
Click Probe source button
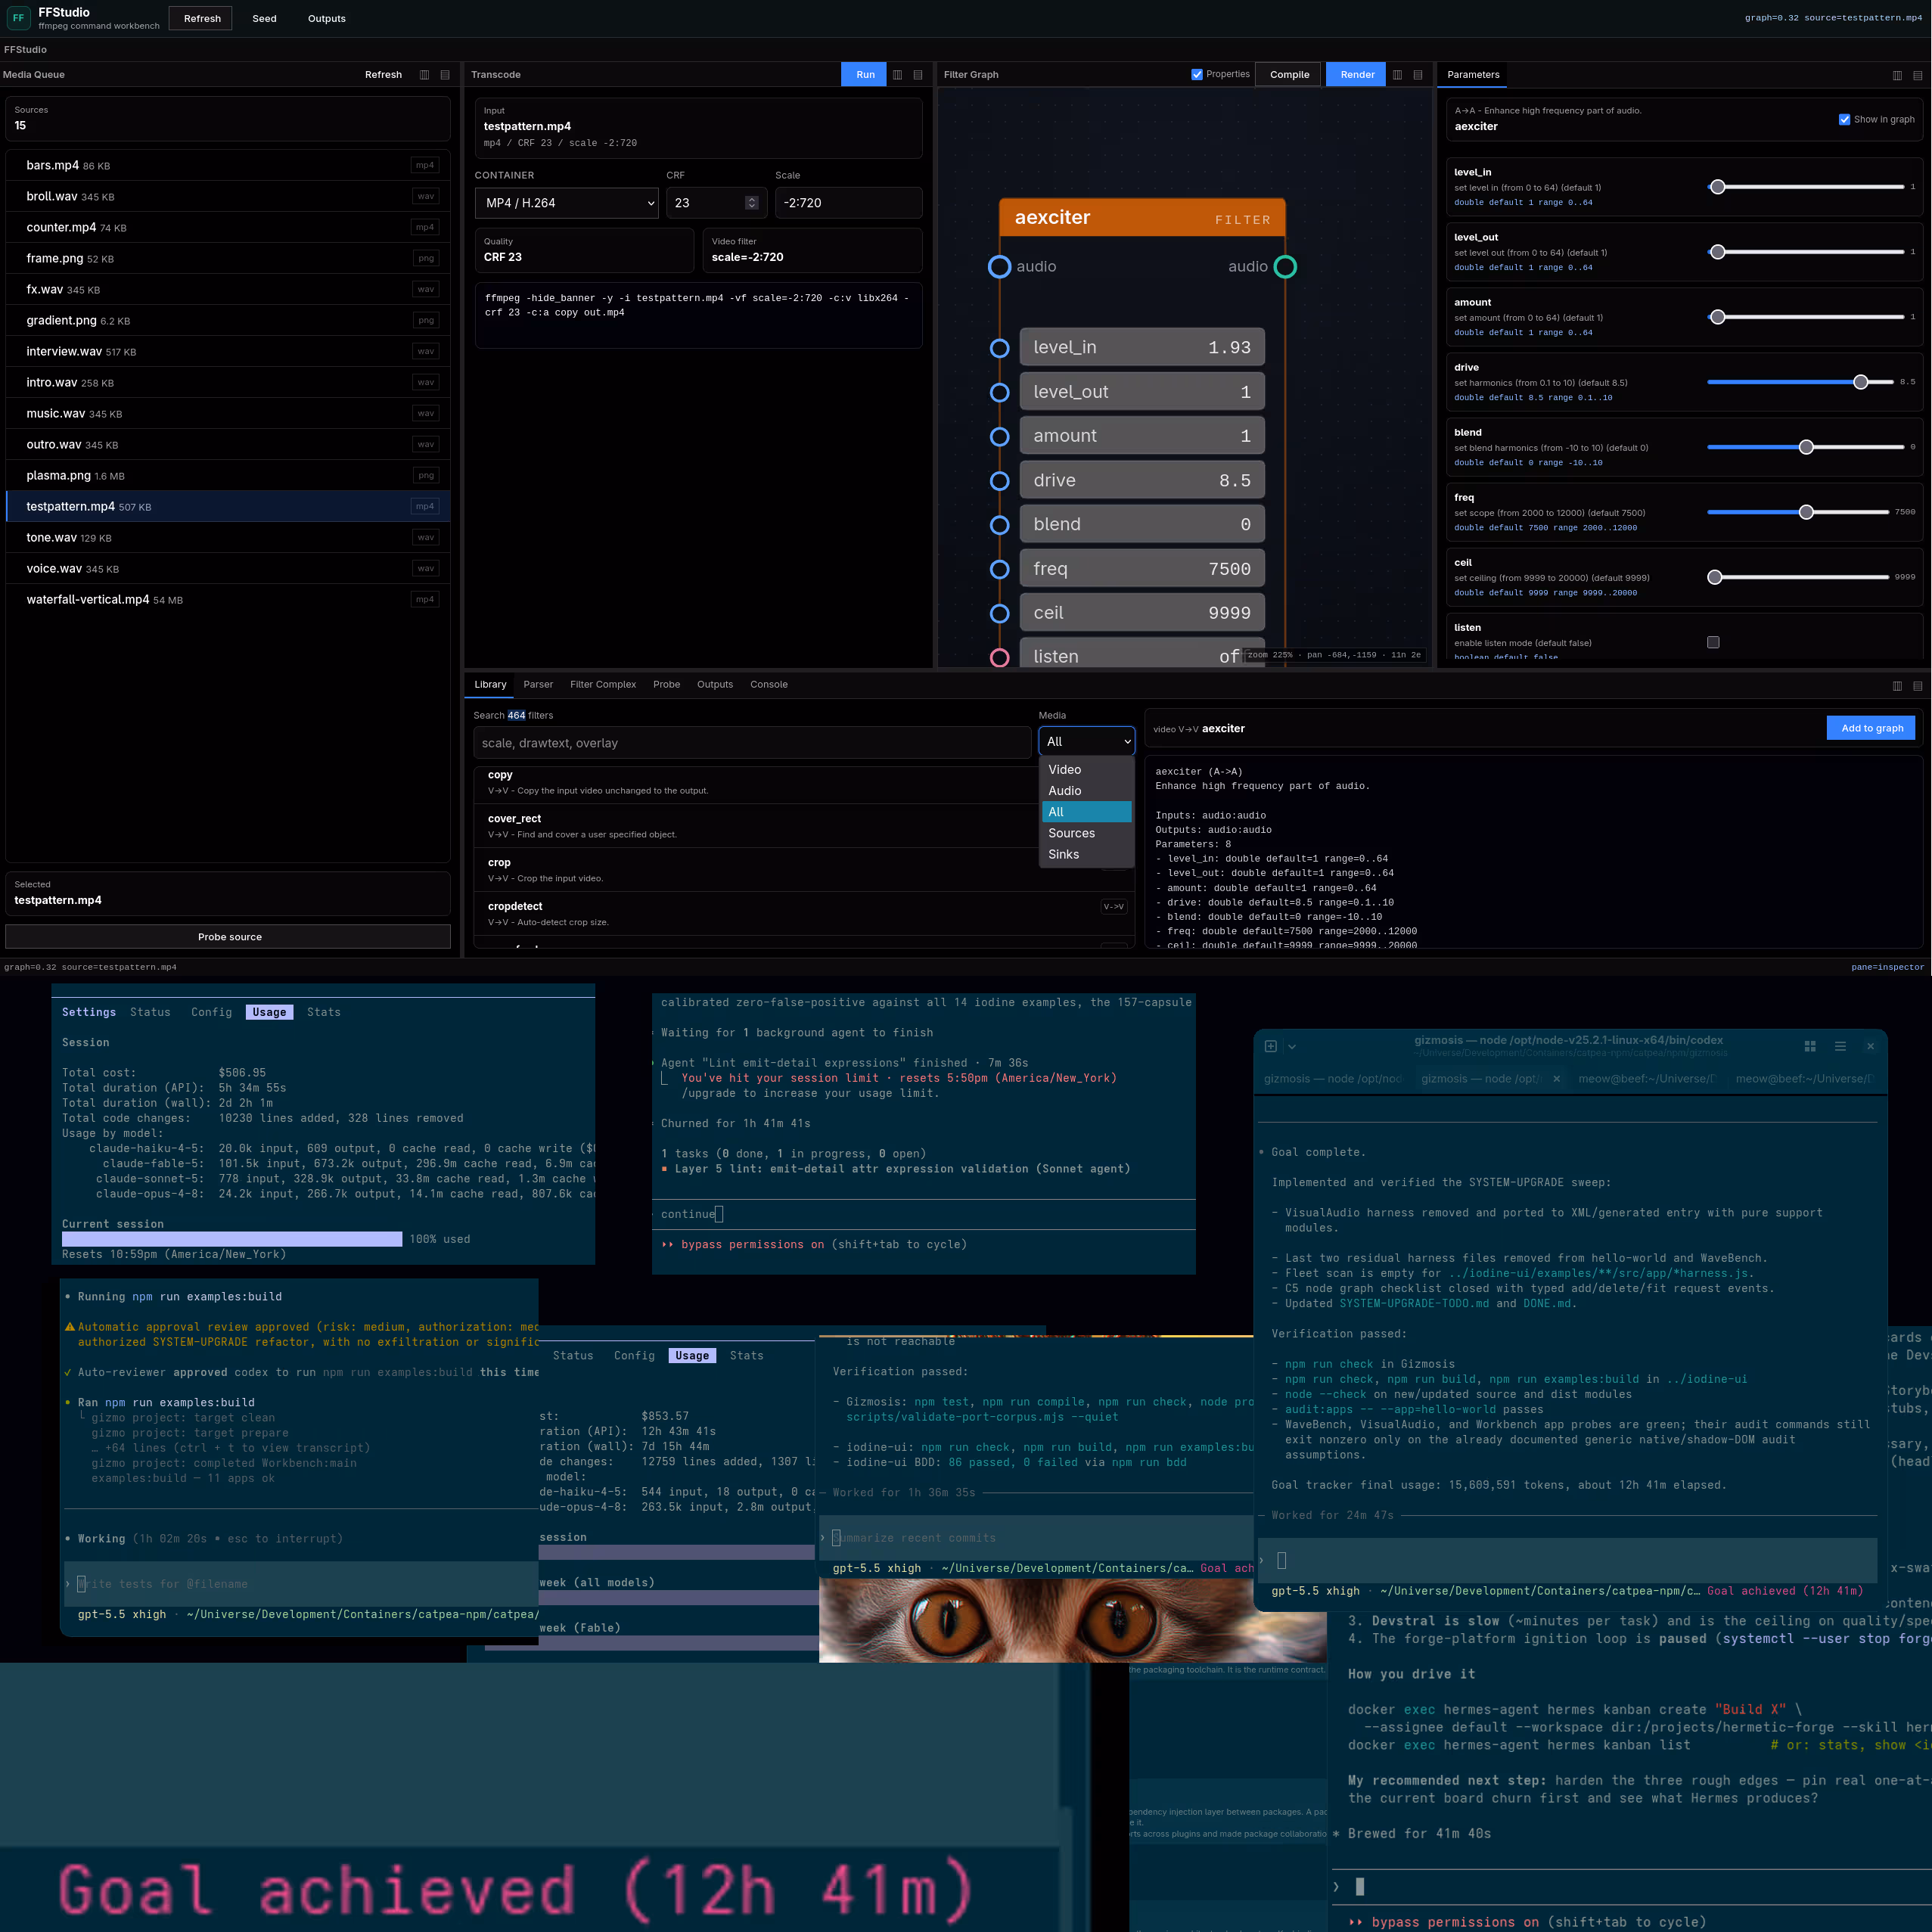tap(228, 937)
